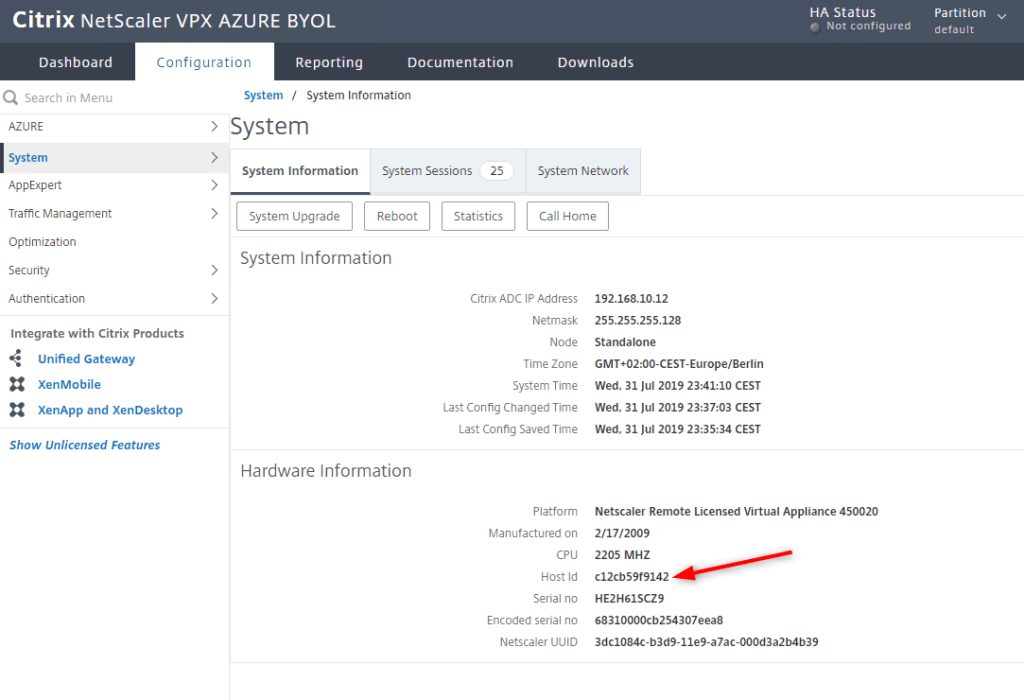Viewport: 1024px width, 700px height.
Task: Click the Reboot button
Action: [x=396, y=216]
